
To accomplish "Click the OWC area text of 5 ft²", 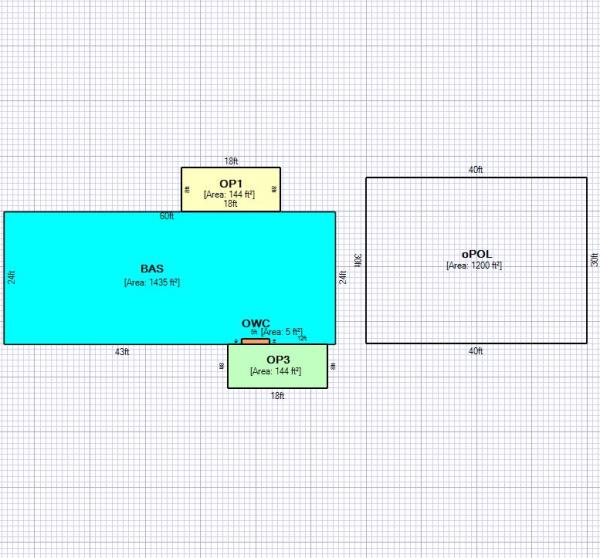I will [x=281, y=331].
